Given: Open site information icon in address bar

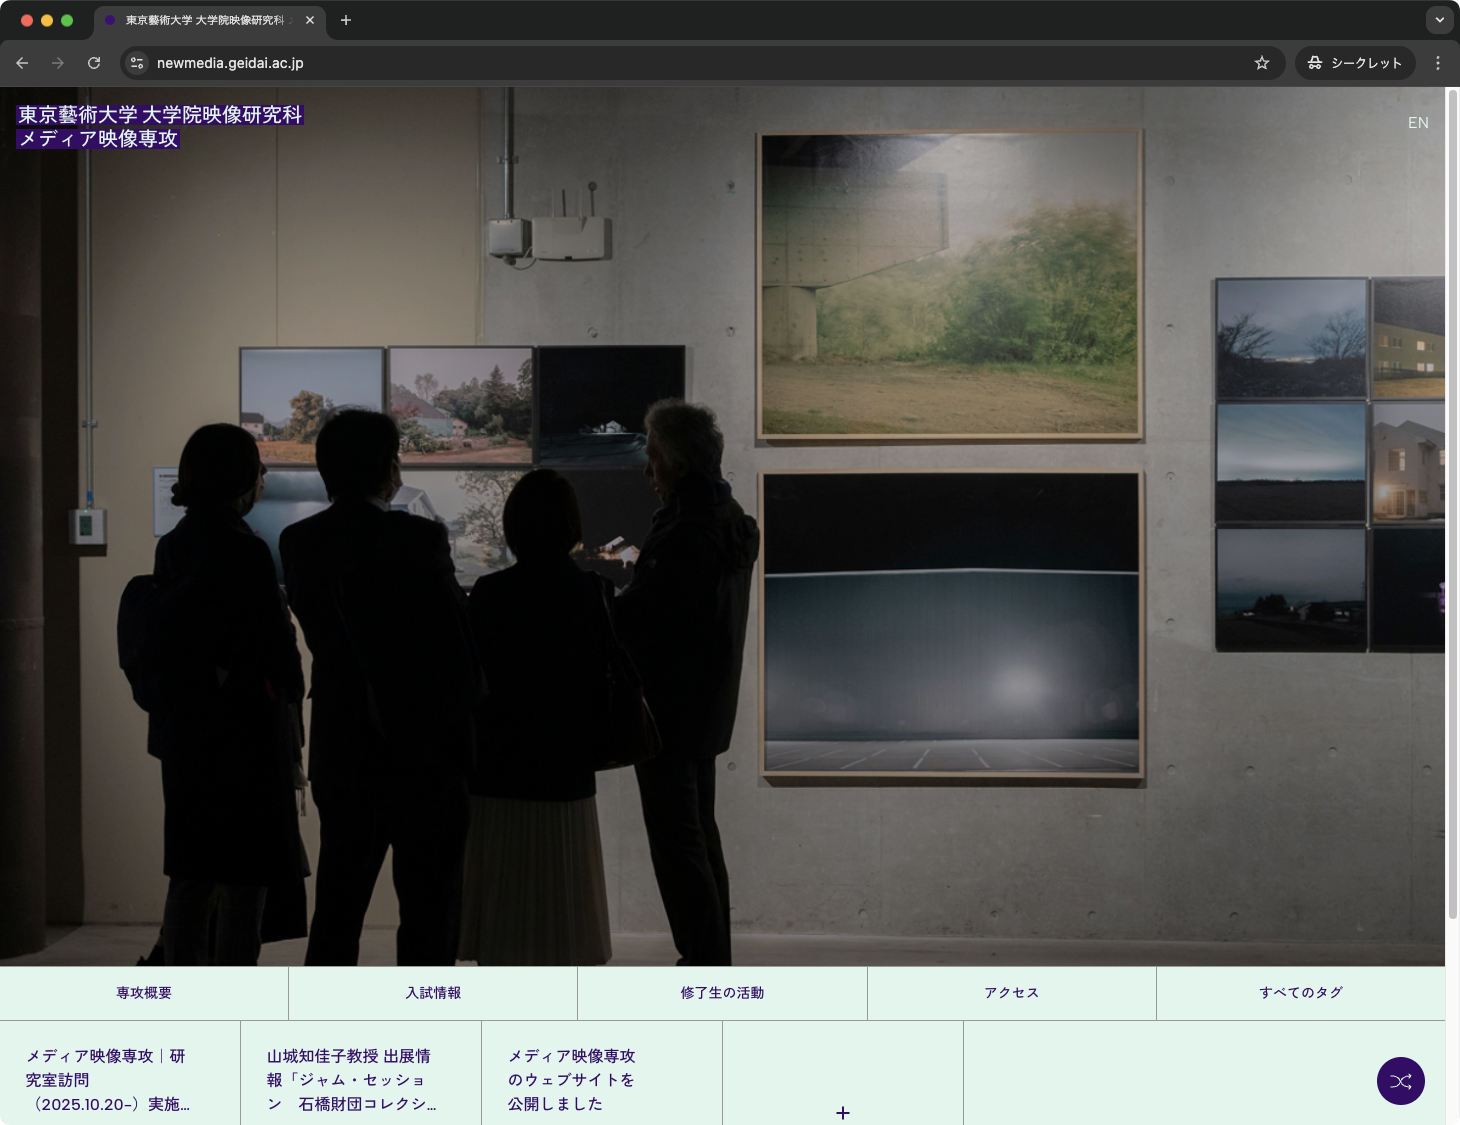Looking at the screenshot, I should pos(138,63).
